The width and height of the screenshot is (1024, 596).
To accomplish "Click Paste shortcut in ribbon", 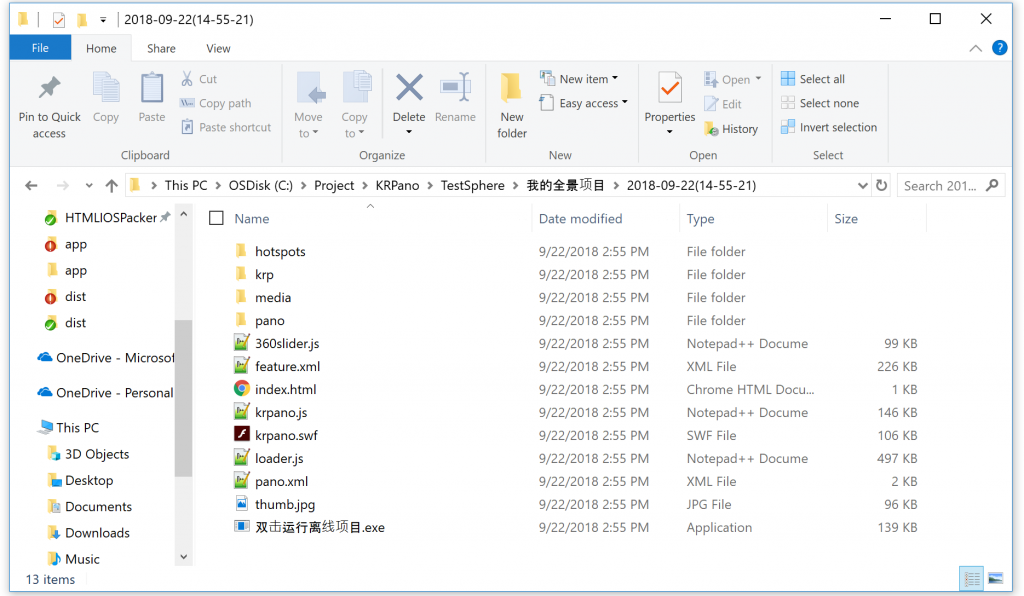I will 226,127.
